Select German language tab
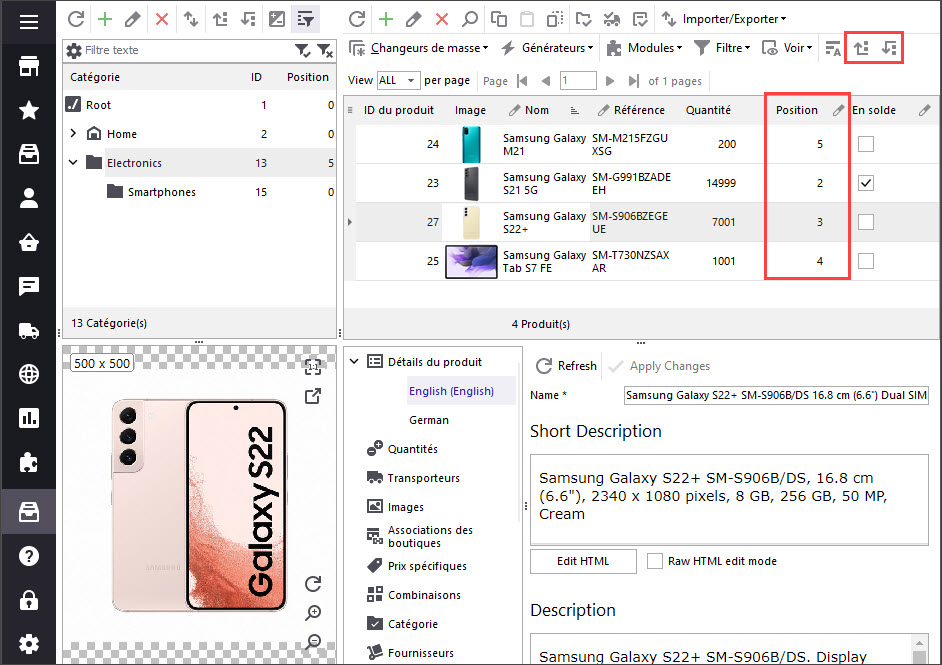Viewport: 942px width, 665px height. click(x=429, y=420)
